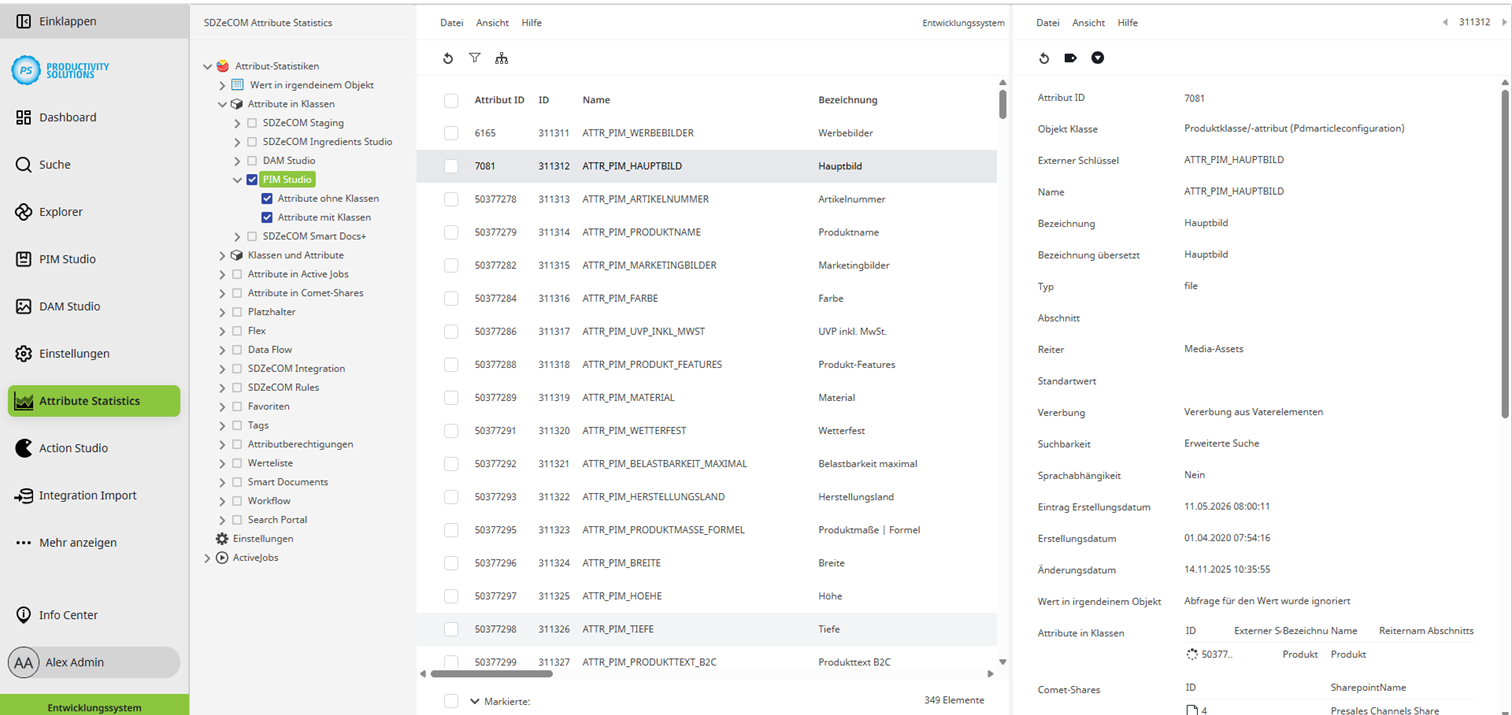Open Markierte dropdown at list bottom
The image size is (1512, 715).
[x=475, y=701]
